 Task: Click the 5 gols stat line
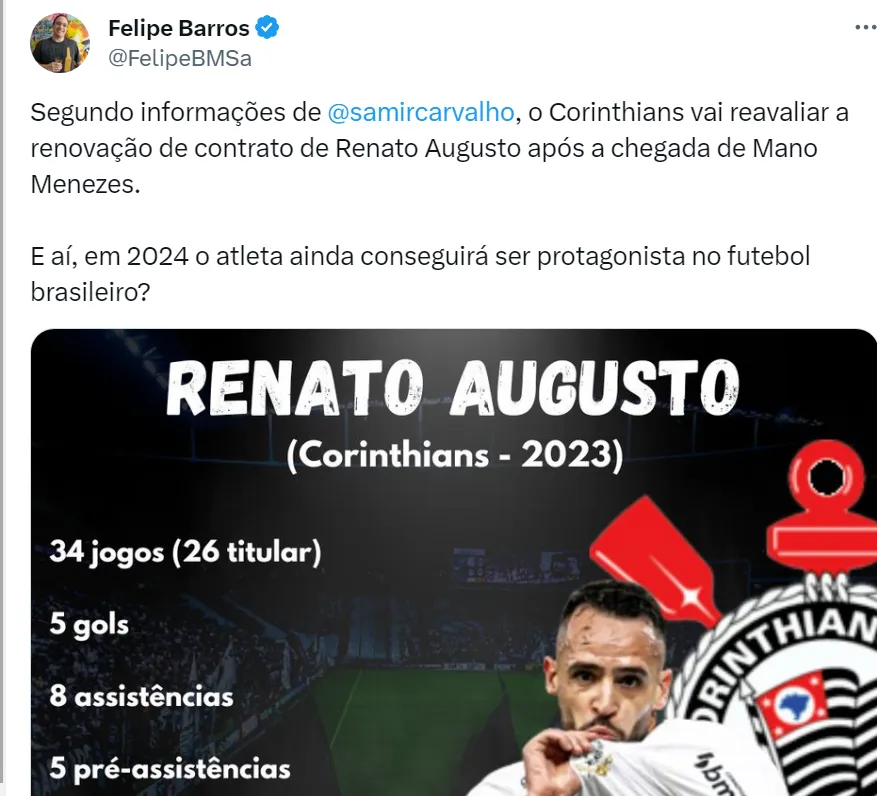click(89, 624)
